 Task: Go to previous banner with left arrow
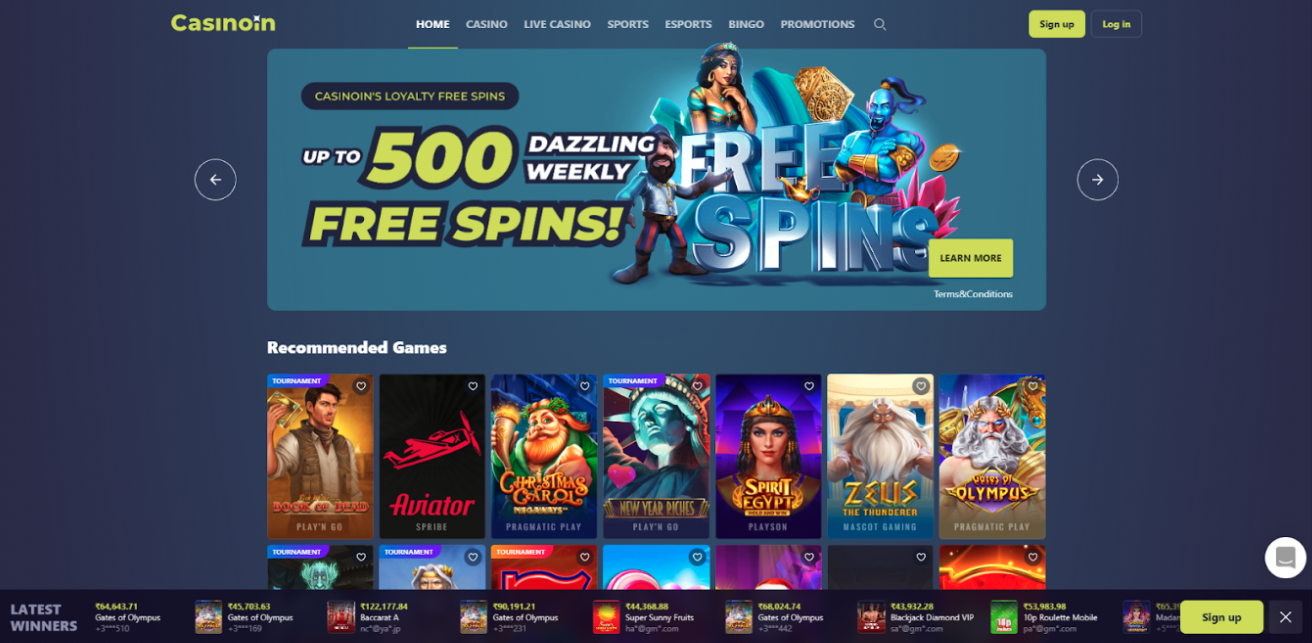point(215,180)
